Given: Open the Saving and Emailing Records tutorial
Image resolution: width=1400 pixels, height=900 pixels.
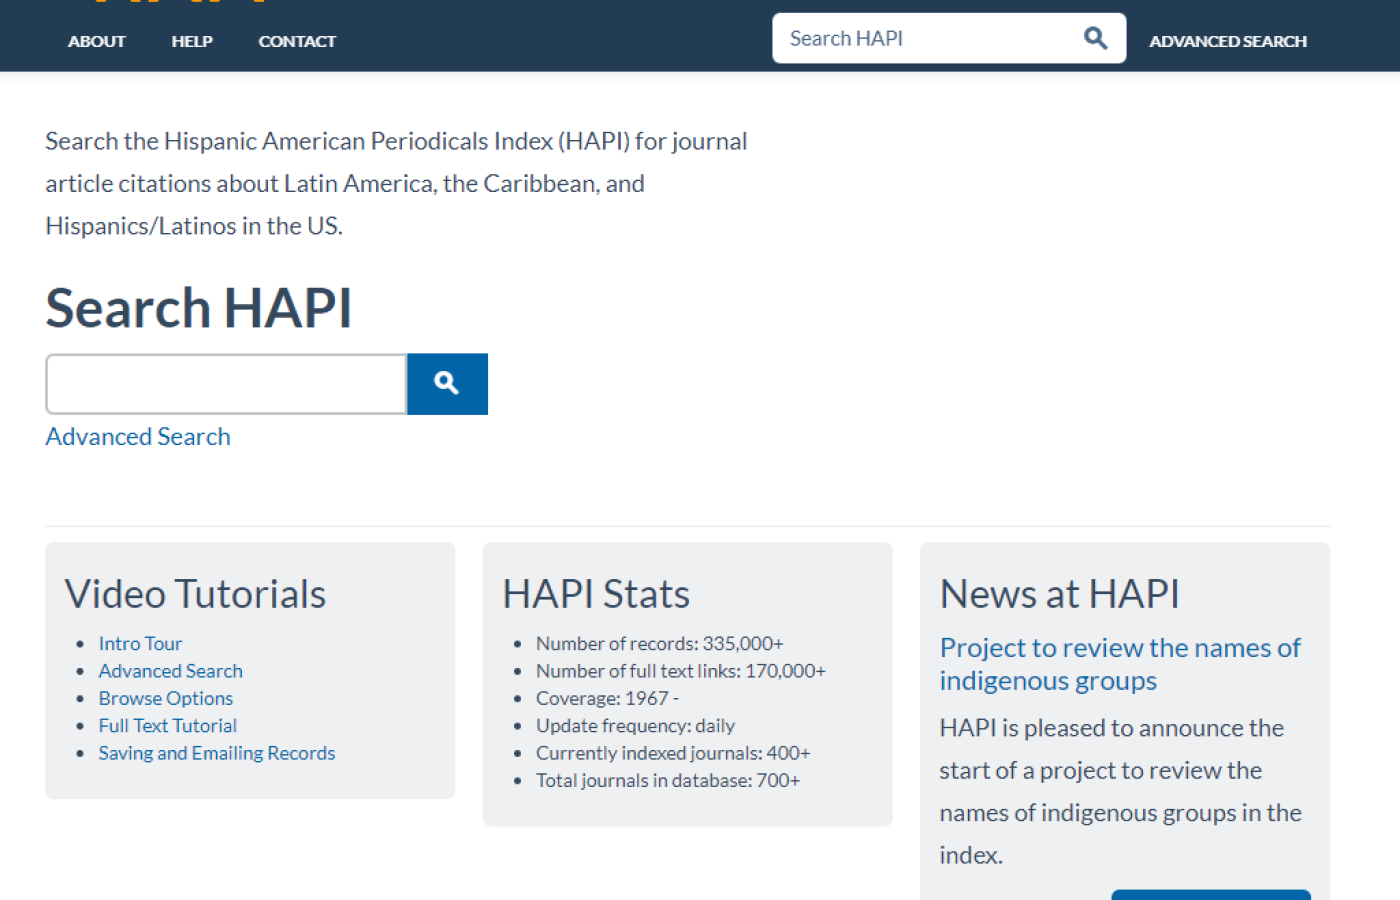Looking at the screenshot, I should click(x=216, y=752).
